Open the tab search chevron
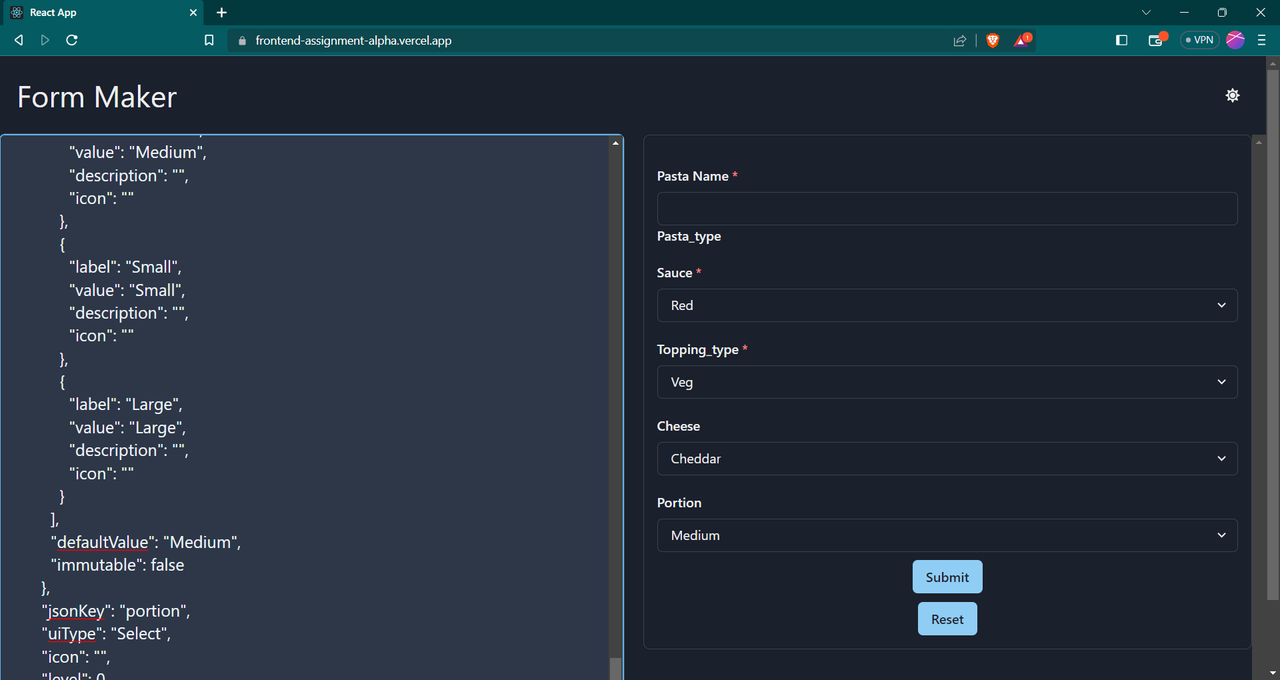The image size is (1280, 680). coord(1146,13)
